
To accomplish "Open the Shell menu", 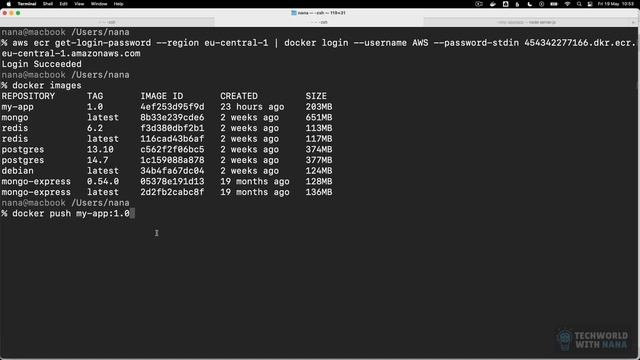I will coord(48,4).
